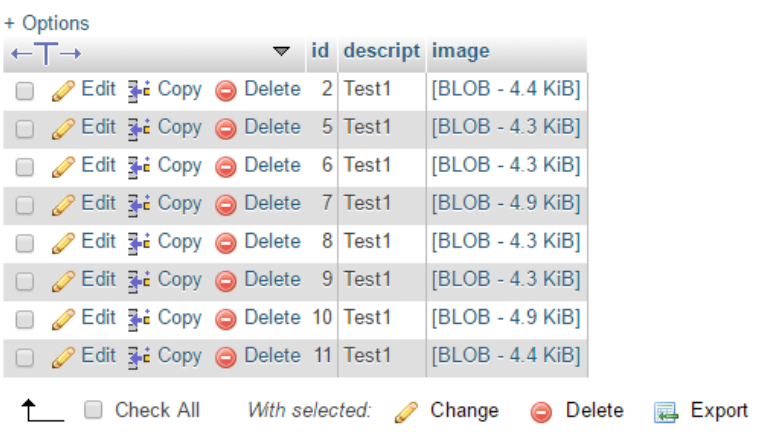763x436 pixels.
Task: Click the Export icon below the table
Action: pyautogui.click(x=666, y=411)
